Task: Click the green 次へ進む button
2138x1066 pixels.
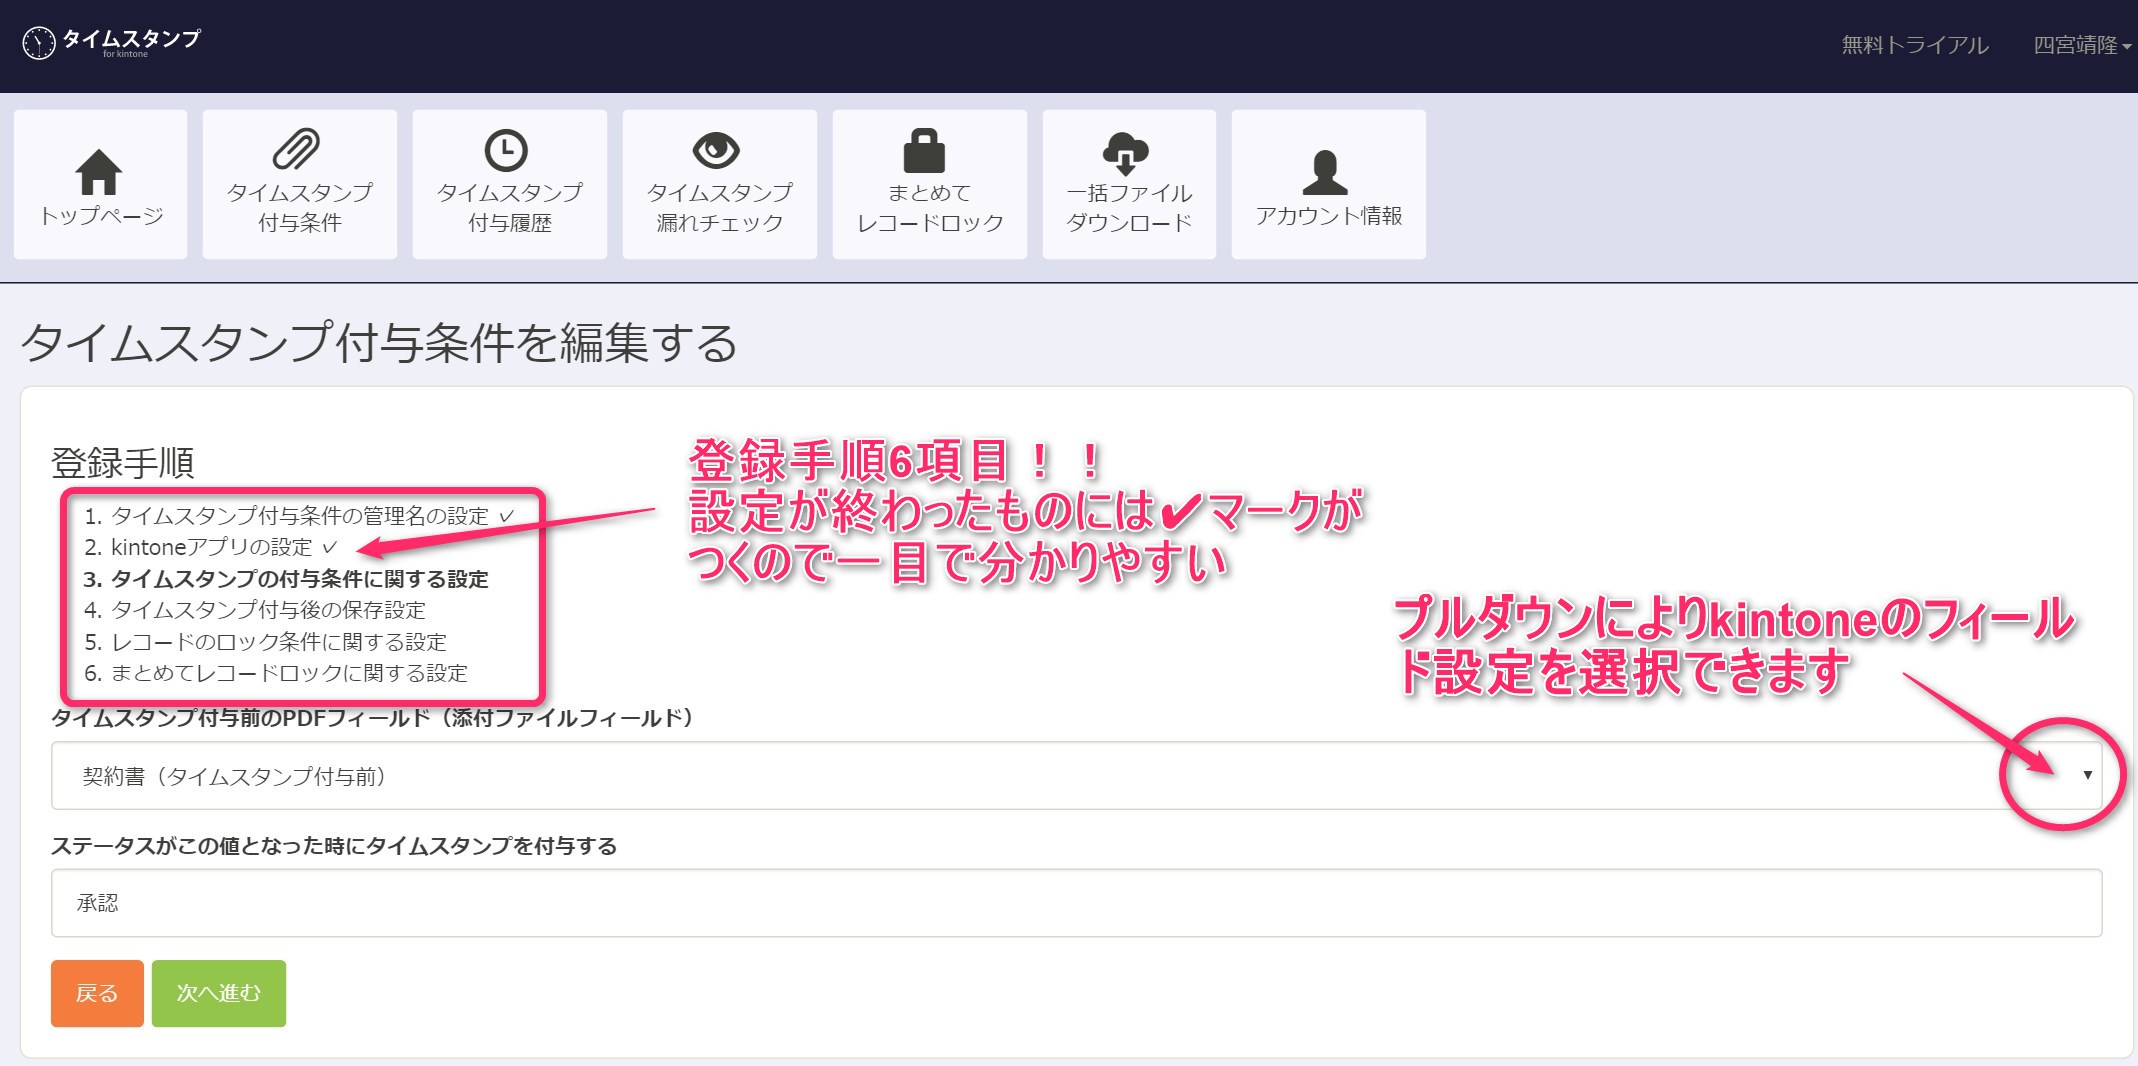Action: [x=219, y=993]
